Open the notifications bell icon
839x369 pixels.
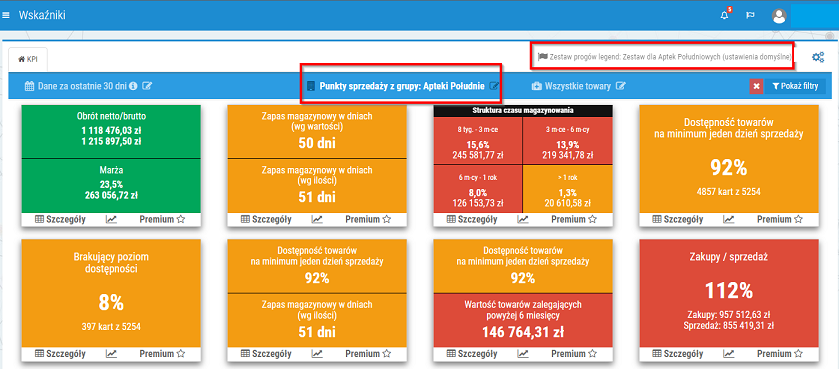725,16
